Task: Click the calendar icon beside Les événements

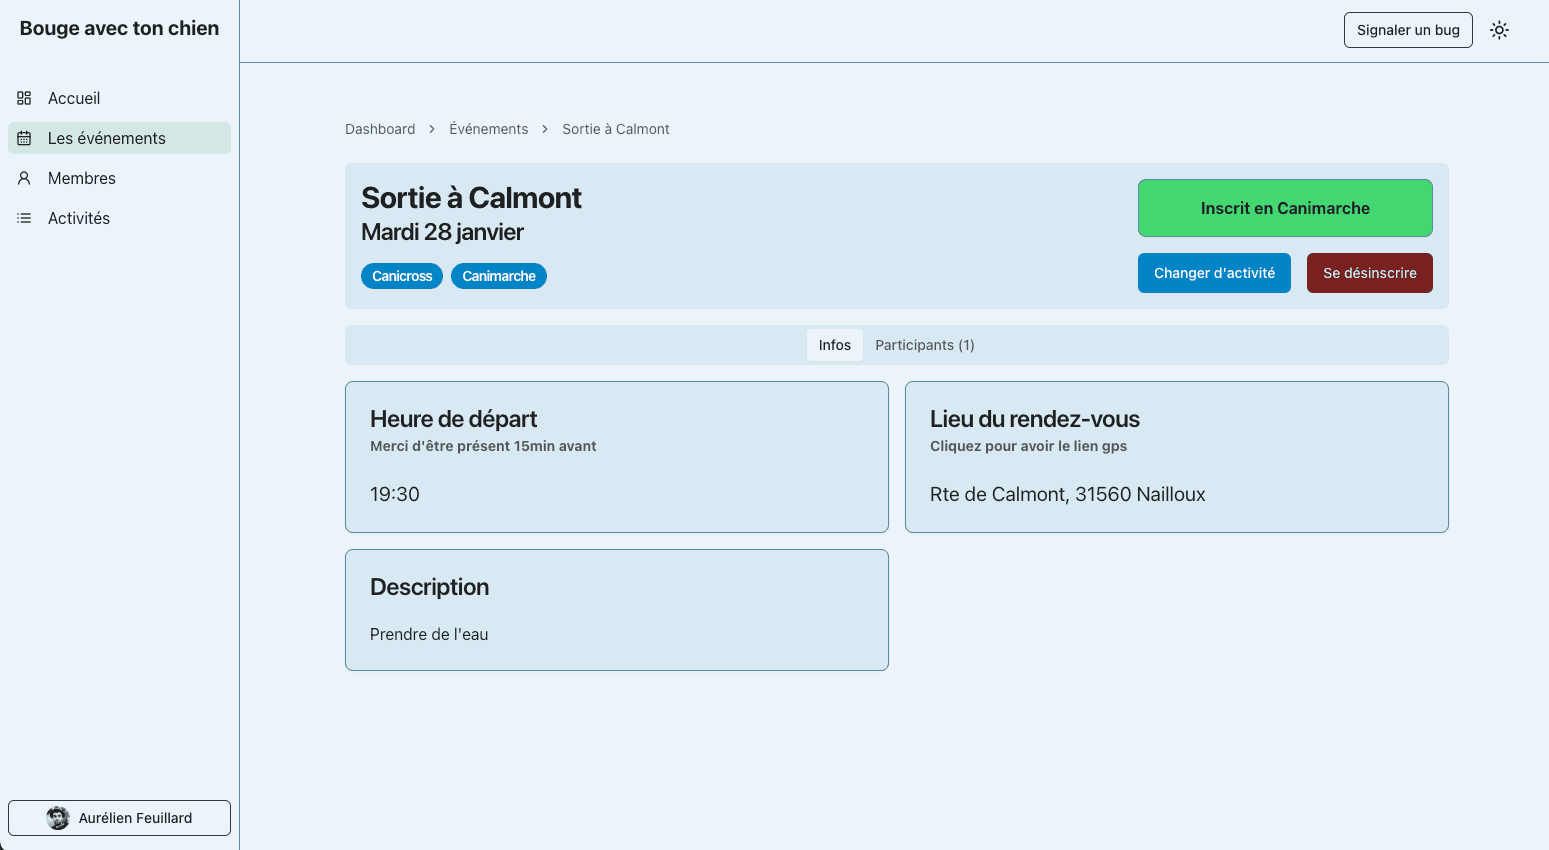Action: click(x=24, y=138)
